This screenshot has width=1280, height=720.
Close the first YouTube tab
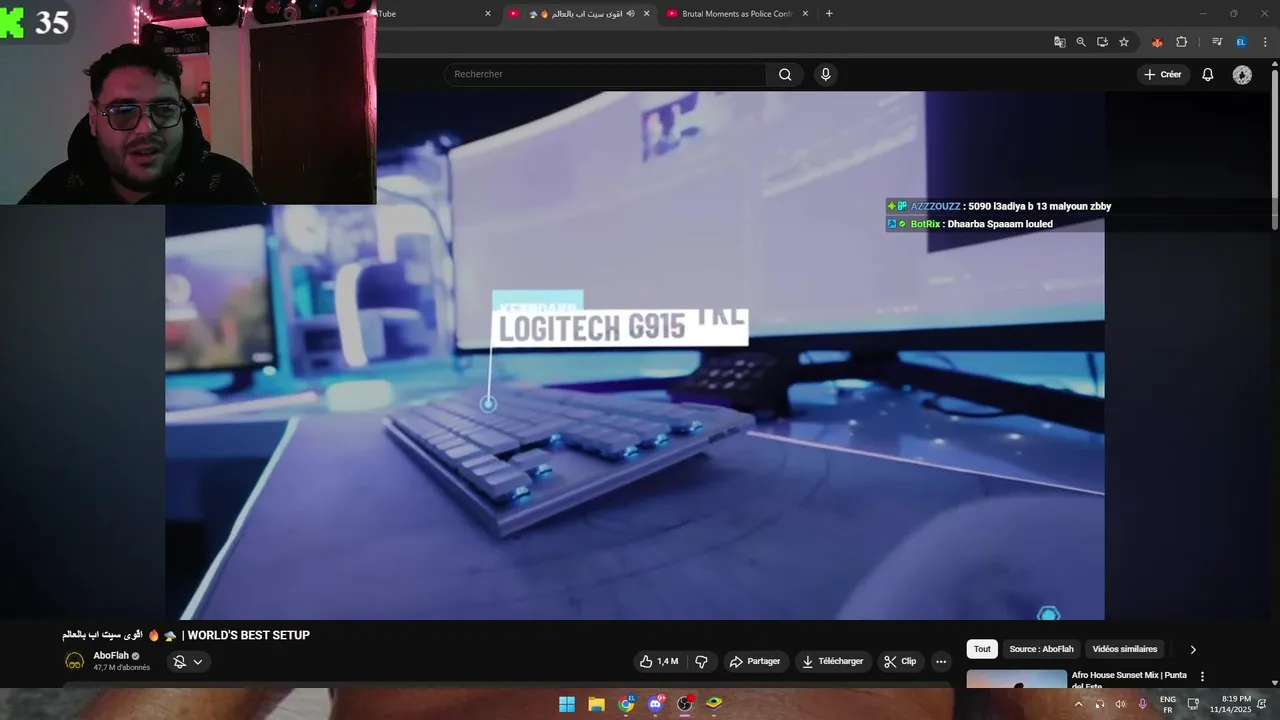(x=488, y=14)
